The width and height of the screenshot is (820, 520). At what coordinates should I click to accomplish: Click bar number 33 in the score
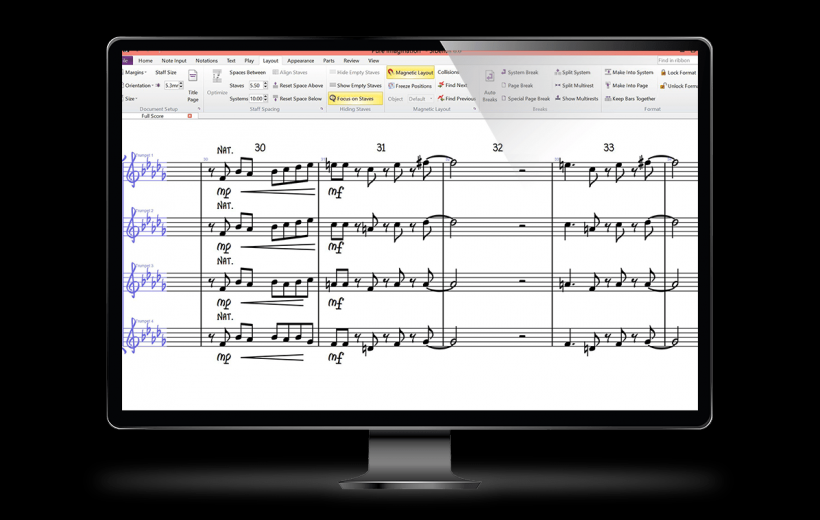(609, 148)
